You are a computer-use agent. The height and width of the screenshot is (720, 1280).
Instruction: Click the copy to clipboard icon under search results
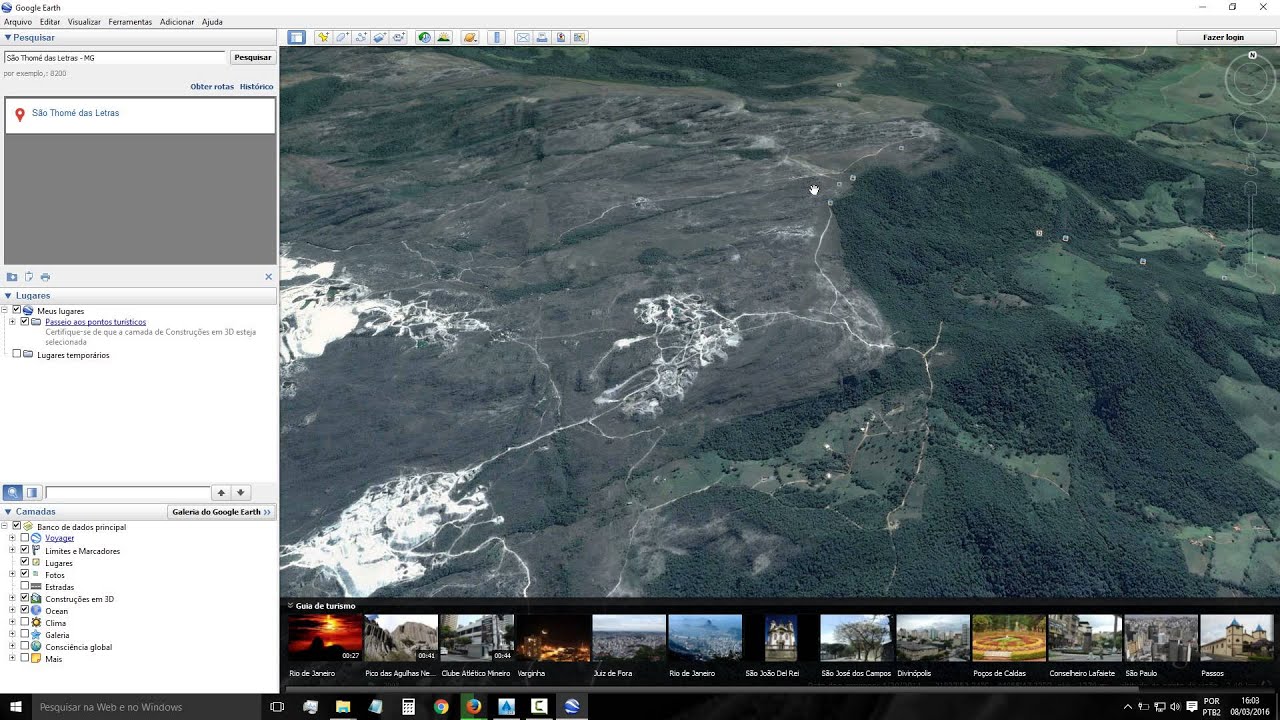(29, 277)
